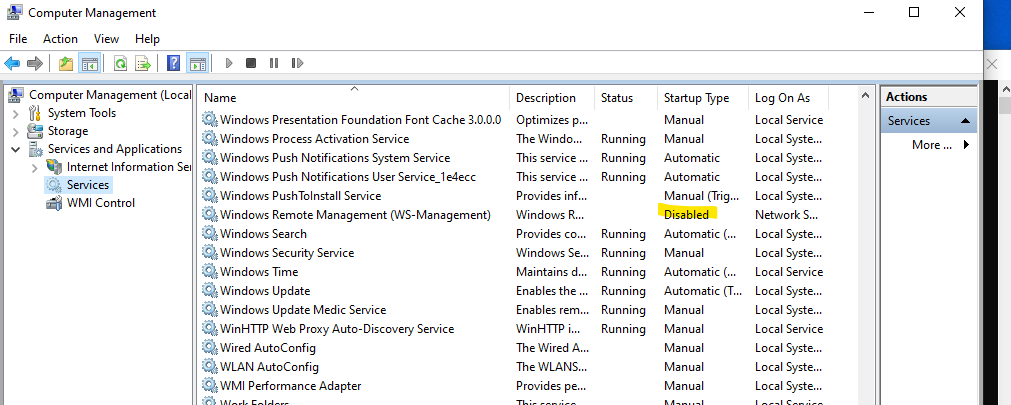
Task: Open the Action menu
Action: (61, 39)
